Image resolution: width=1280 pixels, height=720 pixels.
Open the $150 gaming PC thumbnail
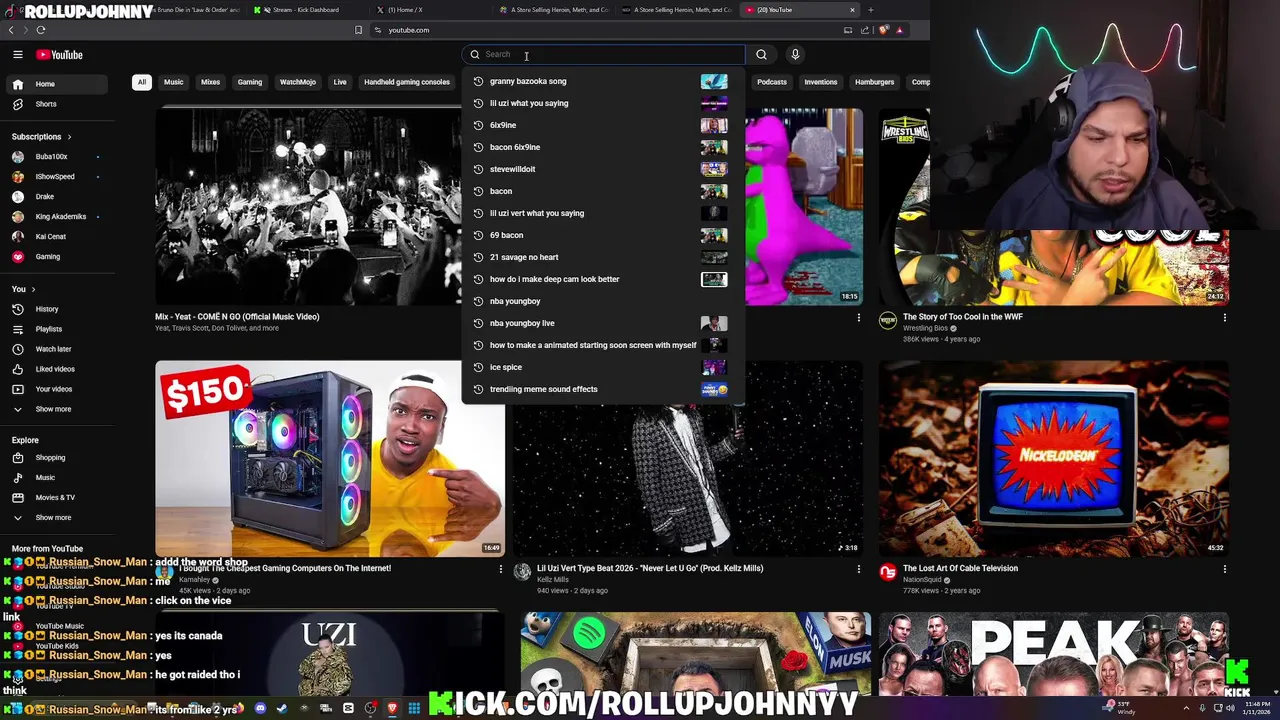330,458
